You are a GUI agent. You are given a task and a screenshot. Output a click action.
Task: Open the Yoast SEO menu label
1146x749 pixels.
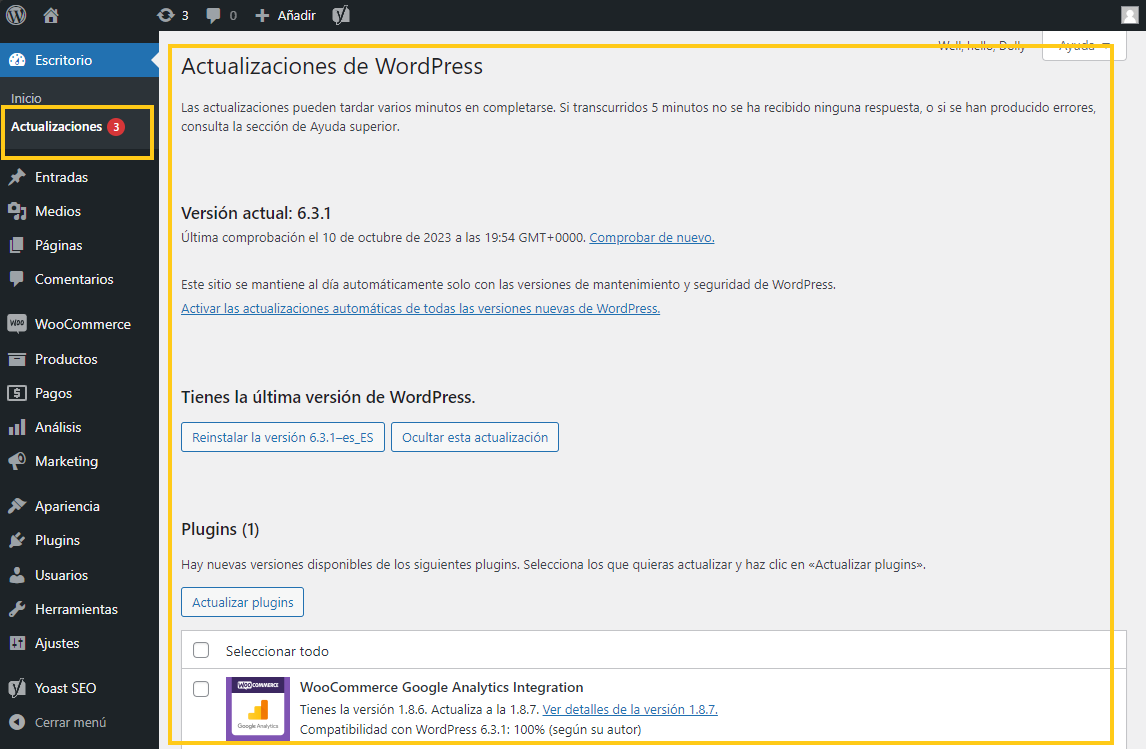(65, 688)
